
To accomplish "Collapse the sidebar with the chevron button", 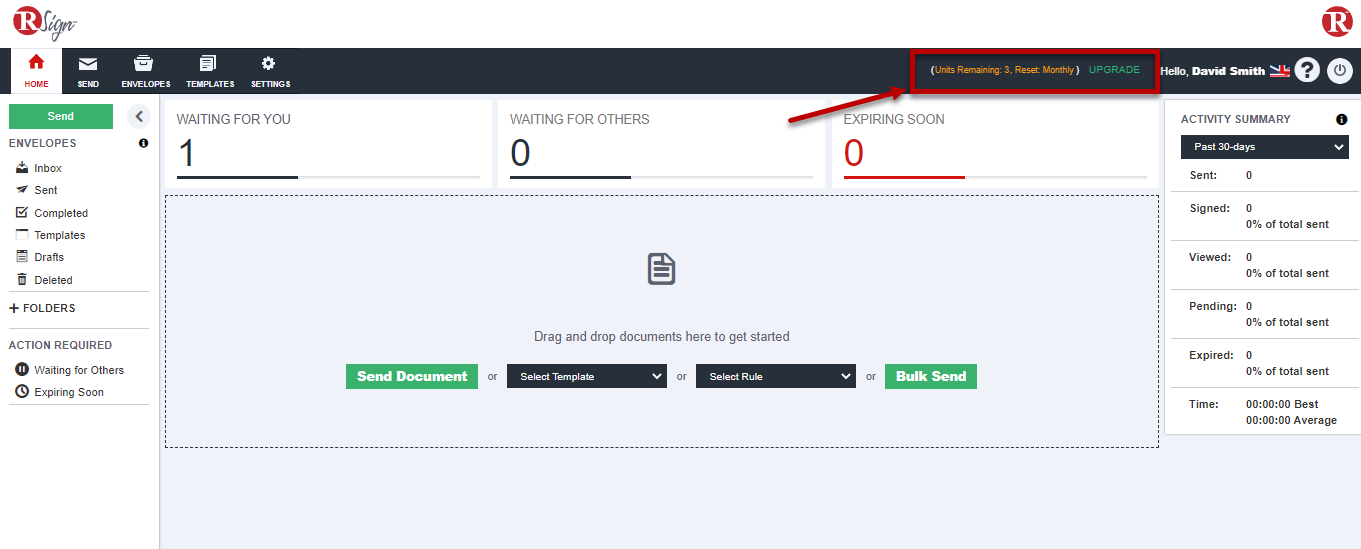I will pyautogui.click(x=139, y=117).
